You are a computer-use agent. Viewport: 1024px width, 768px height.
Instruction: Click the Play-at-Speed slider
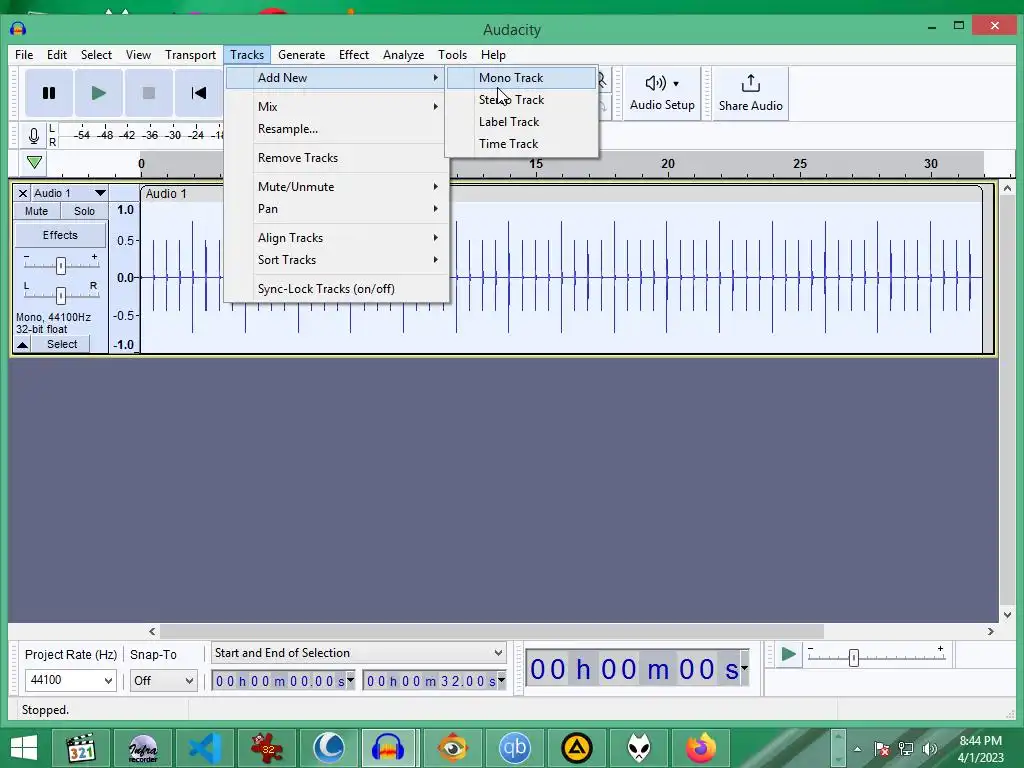[x=877, y=657]
